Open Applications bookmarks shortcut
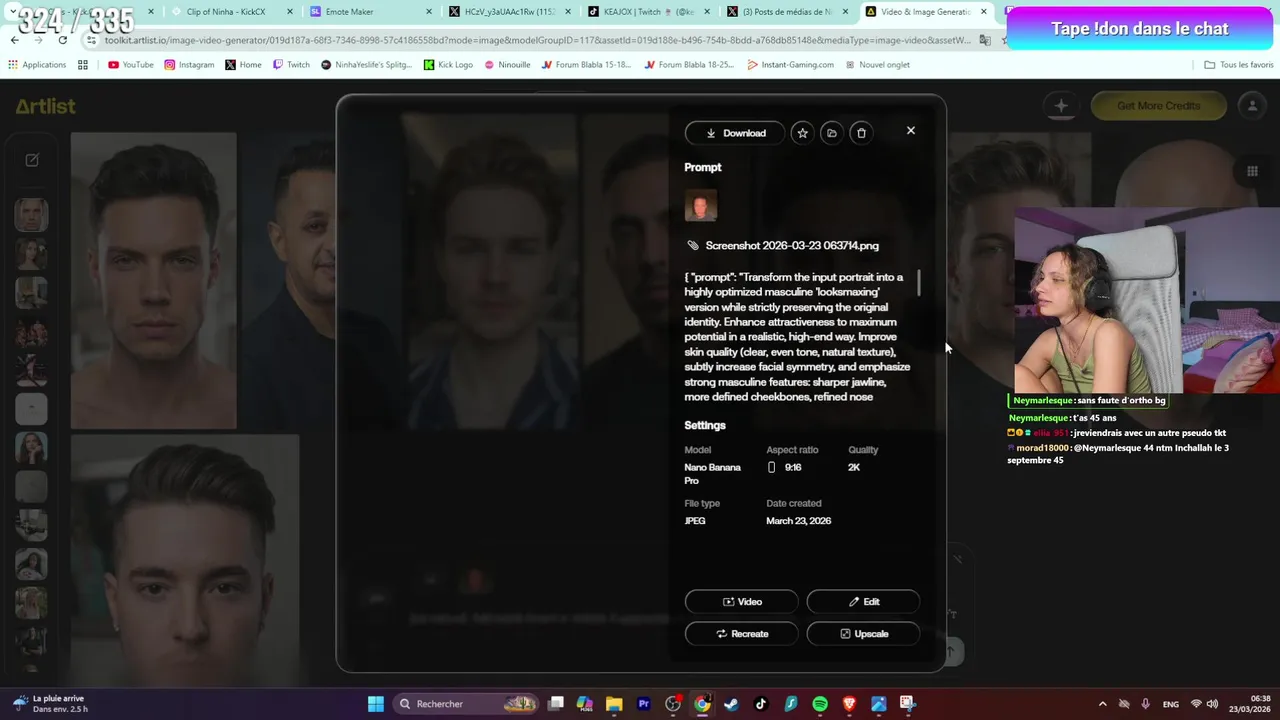The width and height of the screenshot is (1280, 720). (x=37, y=64)
